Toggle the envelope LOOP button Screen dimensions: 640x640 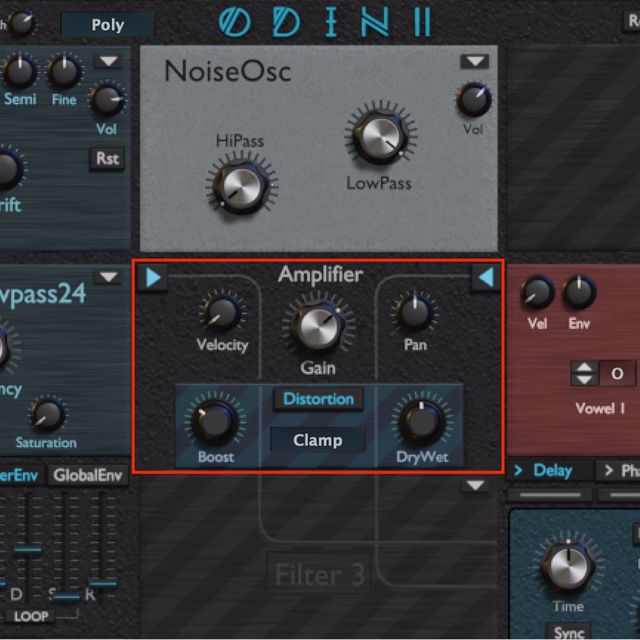[30, 616]
